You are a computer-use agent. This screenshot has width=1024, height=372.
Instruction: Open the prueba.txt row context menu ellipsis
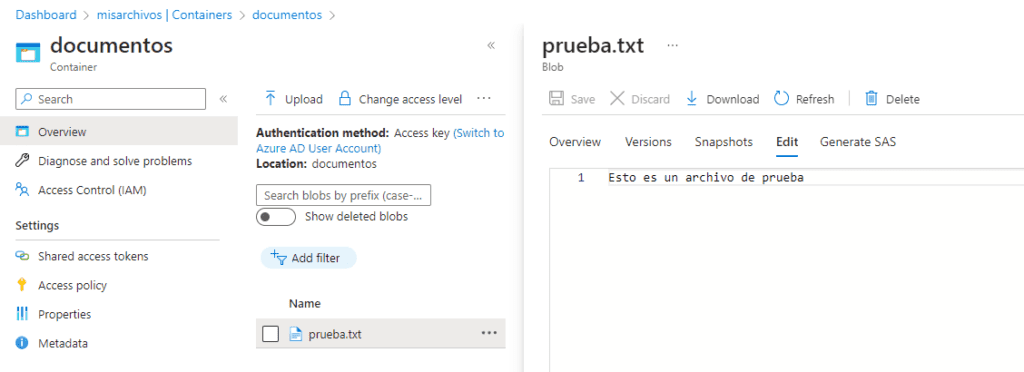tap(489, 333)
